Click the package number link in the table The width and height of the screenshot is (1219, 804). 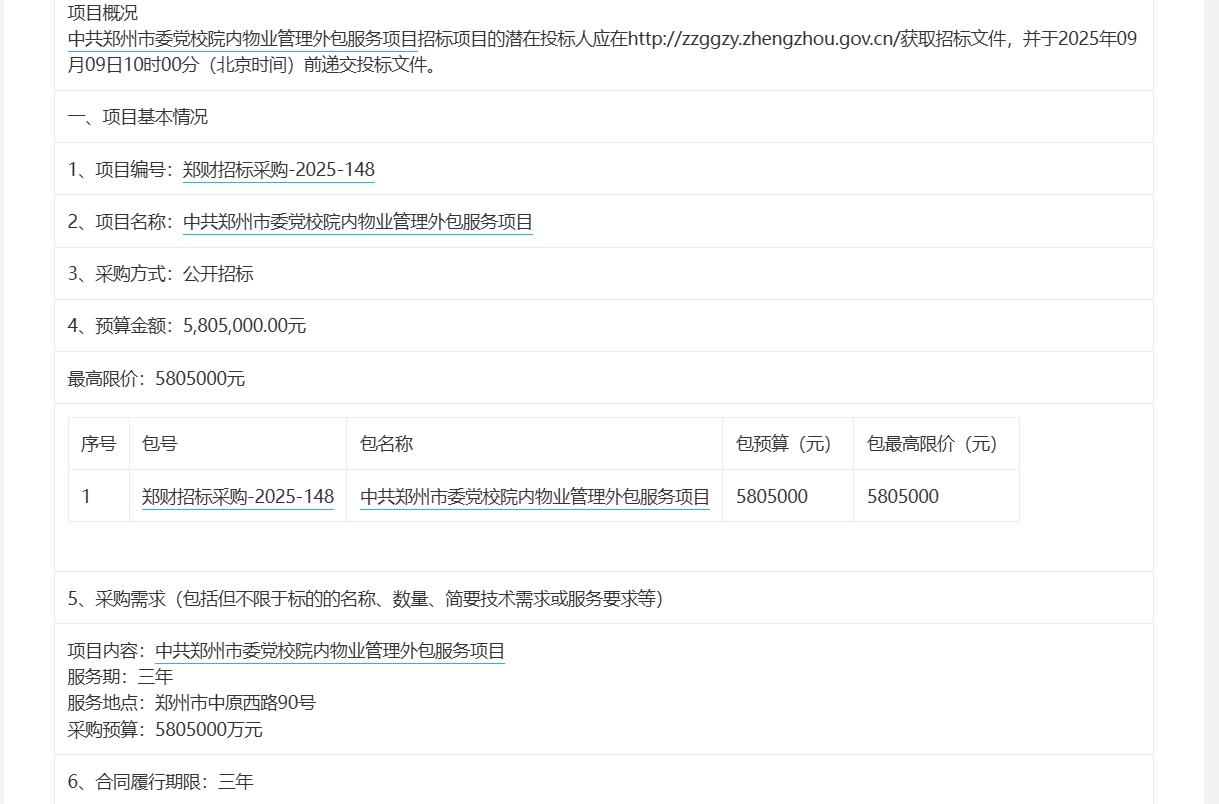tap(238, 496)
